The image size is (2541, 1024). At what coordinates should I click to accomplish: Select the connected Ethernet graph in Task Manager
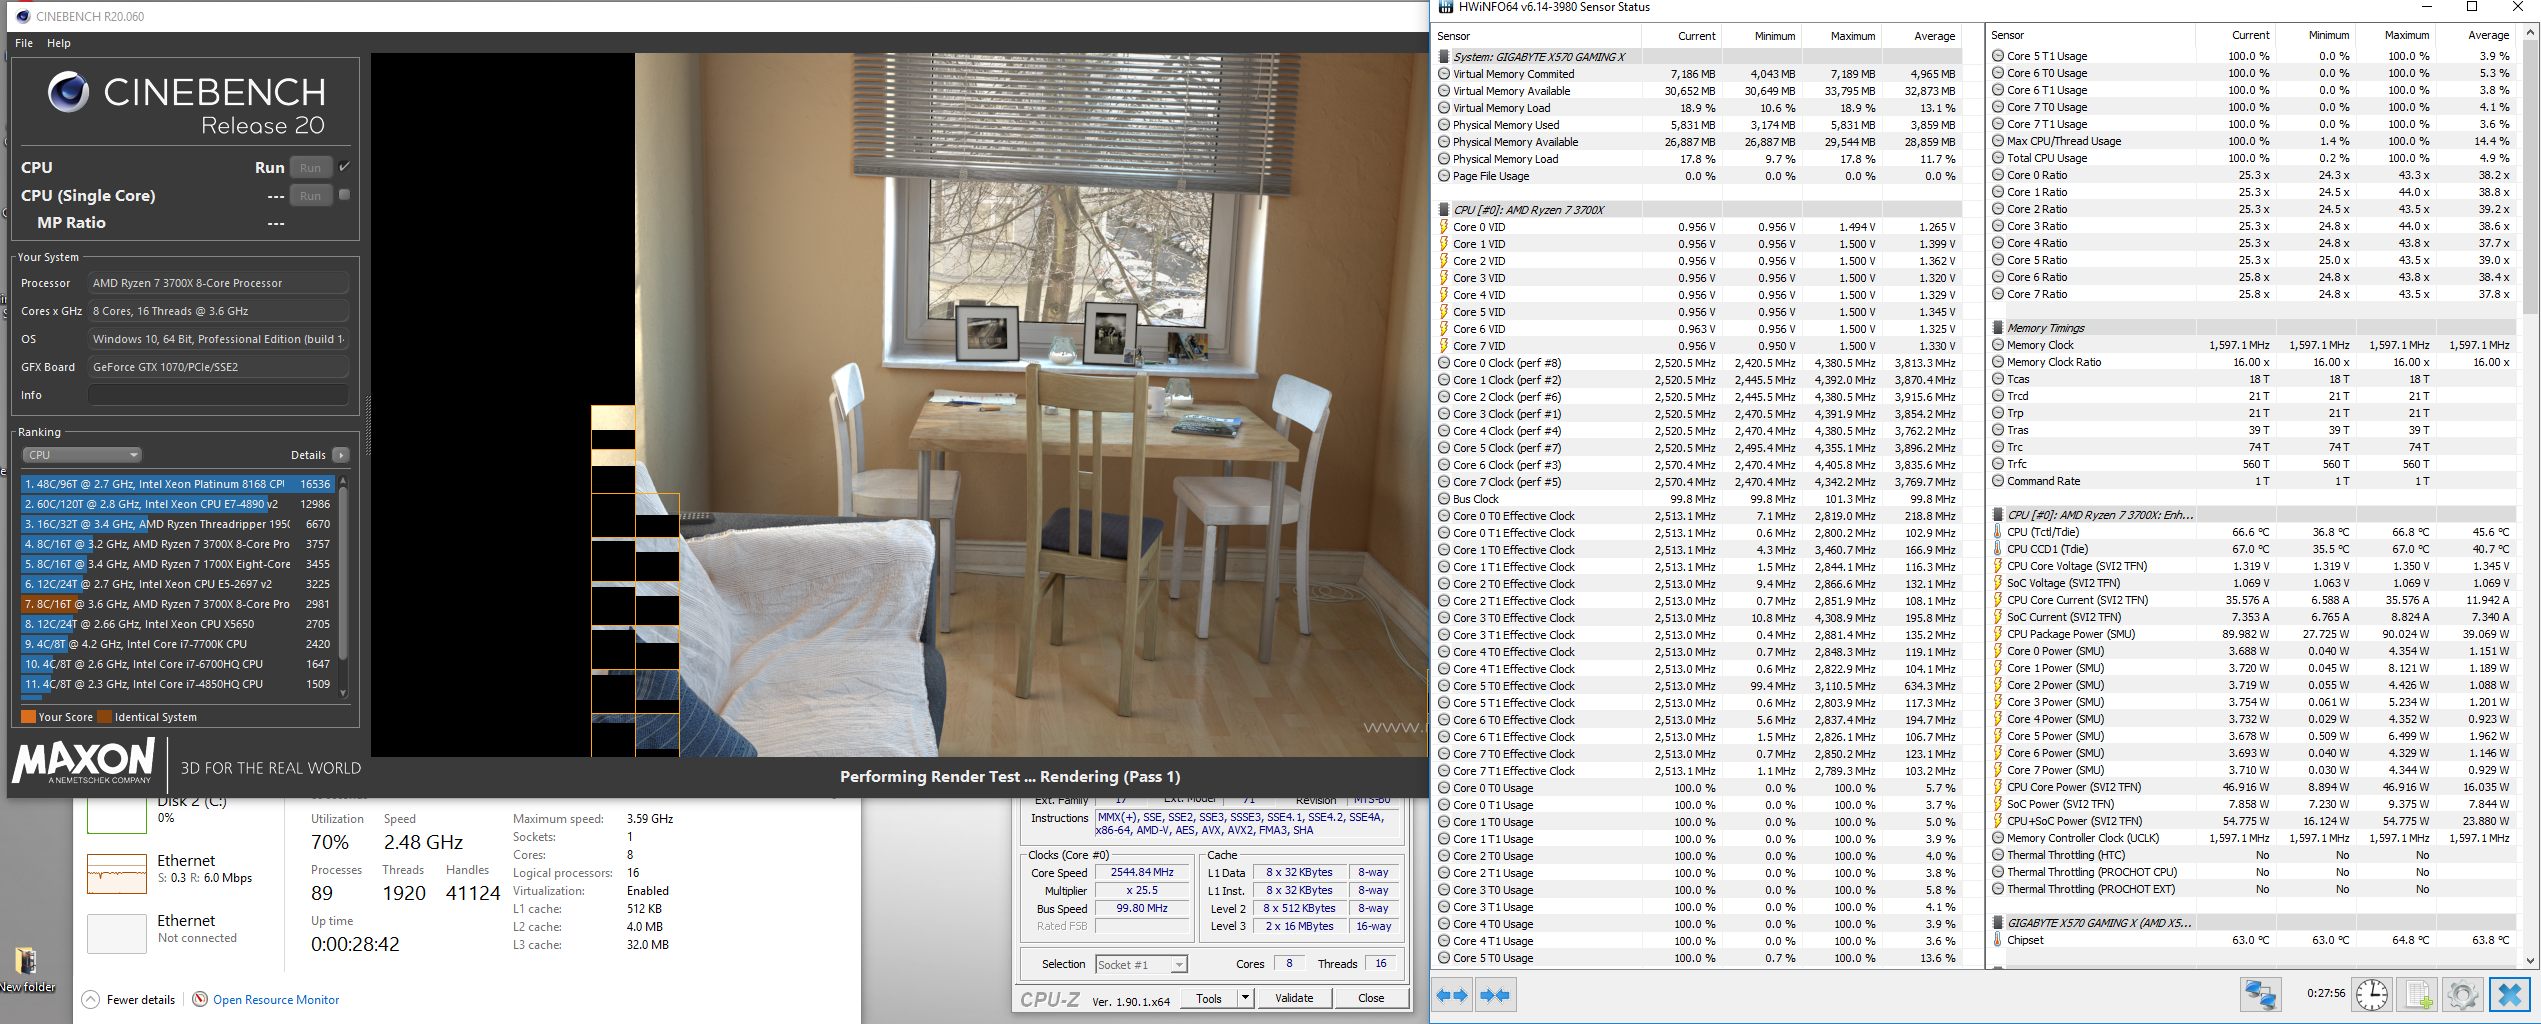tap(117, 874)
